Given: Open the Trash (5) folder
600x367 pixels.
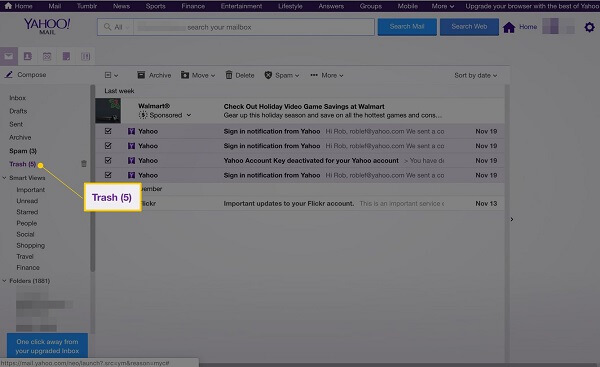Looking at the screenshot, I should 23,164.
